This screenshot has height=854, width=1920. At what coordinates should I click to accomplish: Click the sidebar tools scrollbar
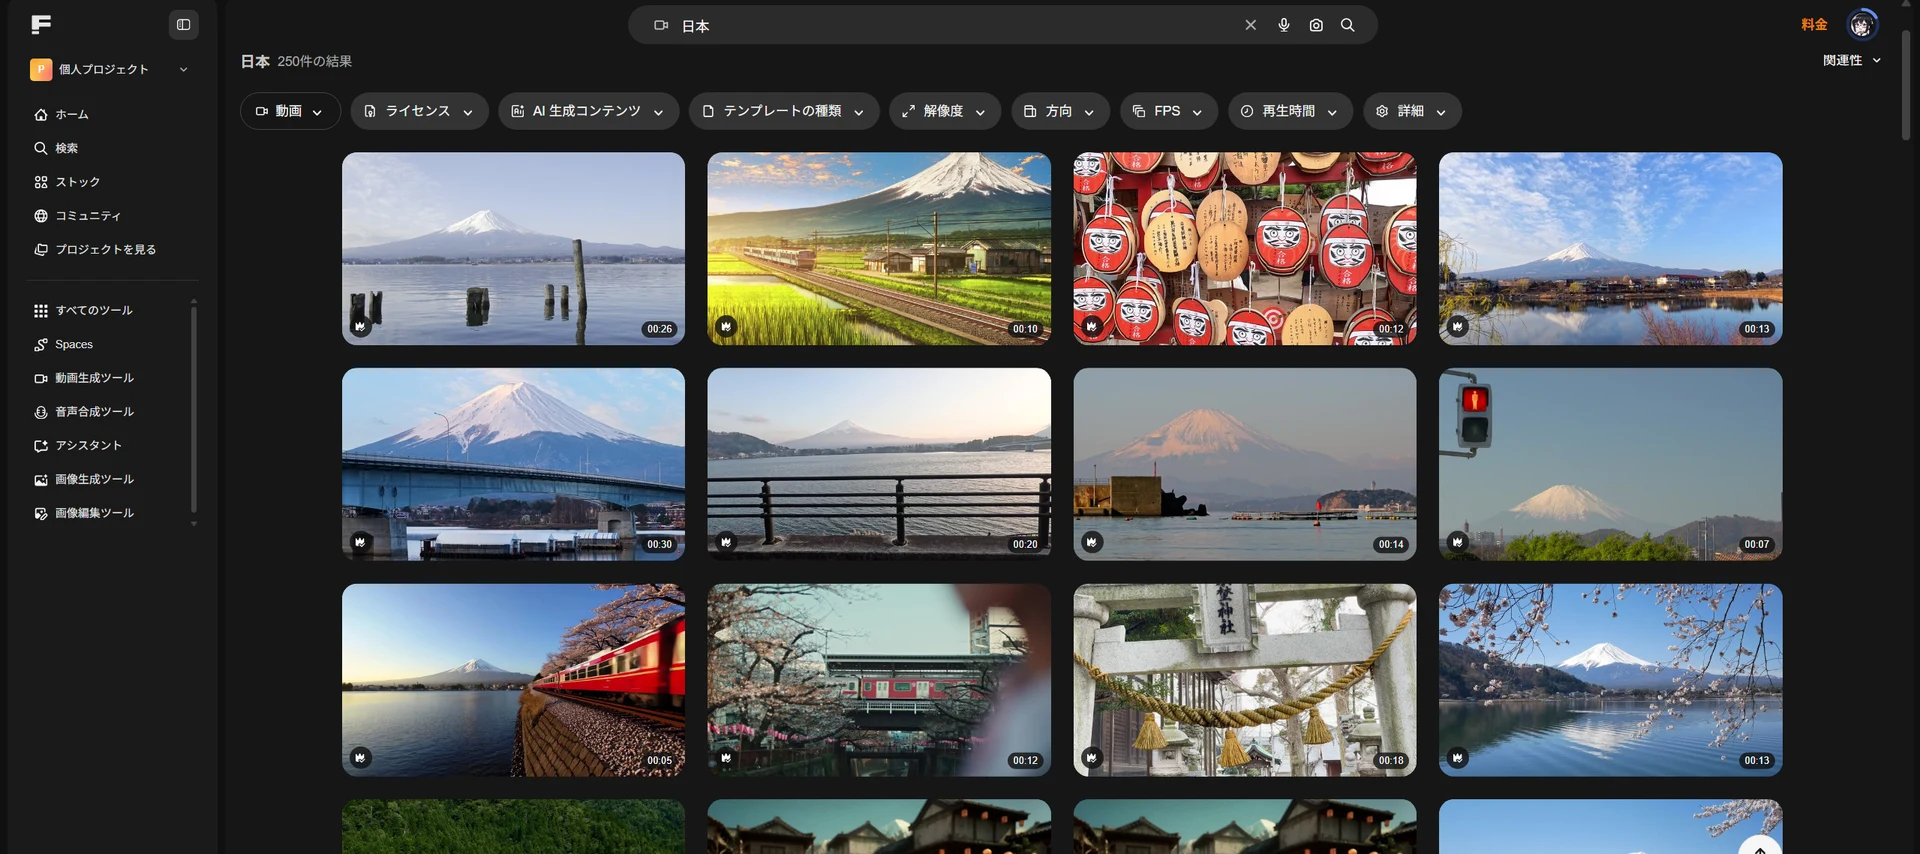[x=194, y=410]
